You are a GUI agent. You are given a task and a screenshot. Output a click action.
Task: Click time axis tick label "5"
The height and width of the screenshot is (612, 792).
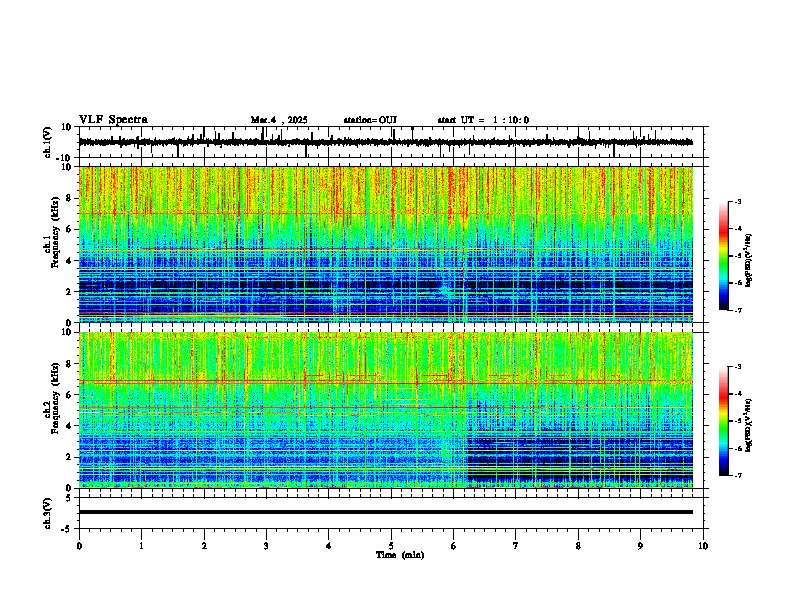point(391,546)
